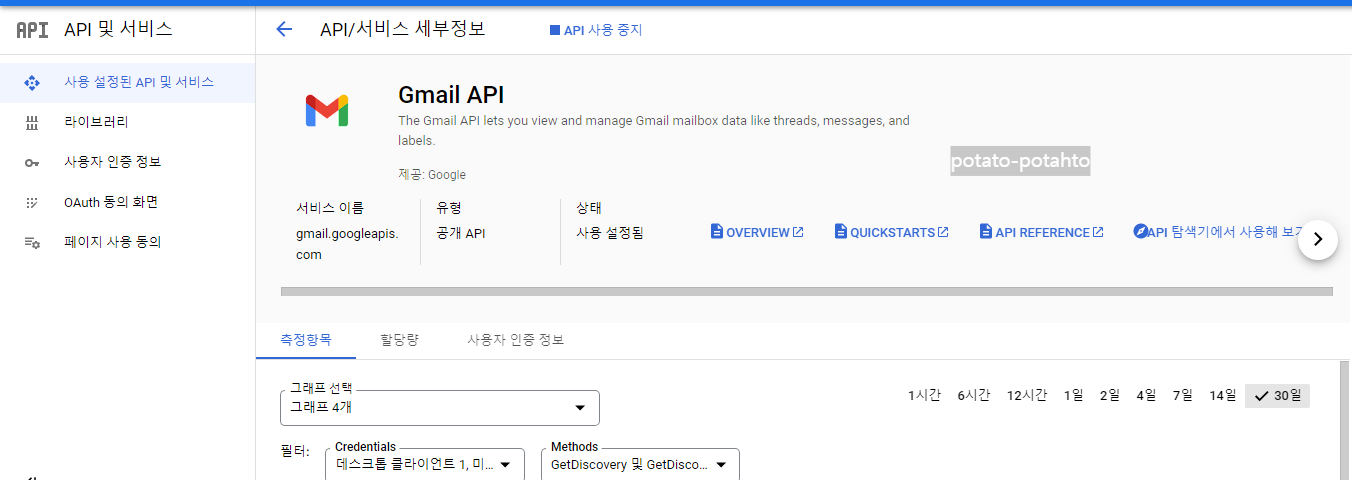
Task: Switch to the 측정항목 tab
Action: click(x=306, y=340)
